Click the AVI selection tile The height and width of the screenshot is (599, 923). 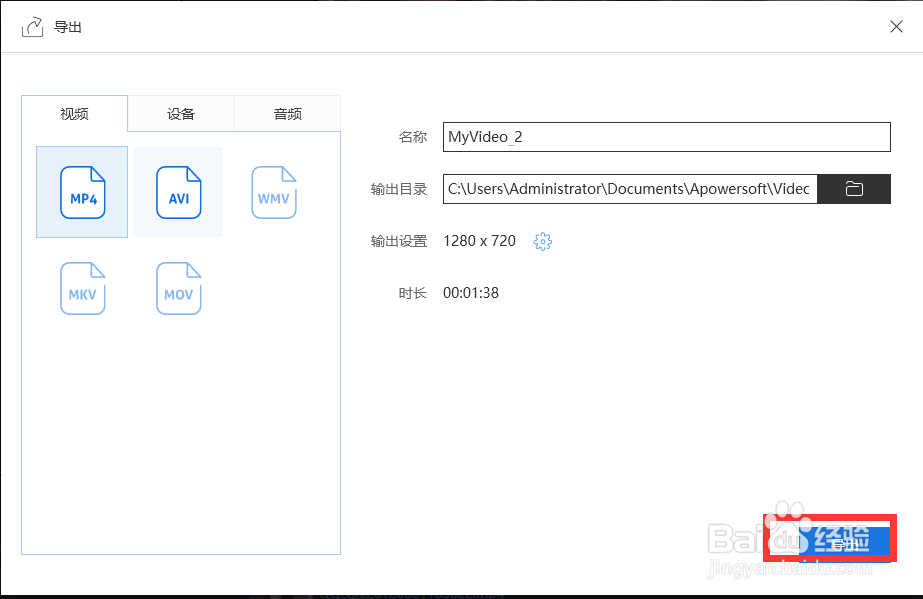pyautogui.click(x=177, y=192)
